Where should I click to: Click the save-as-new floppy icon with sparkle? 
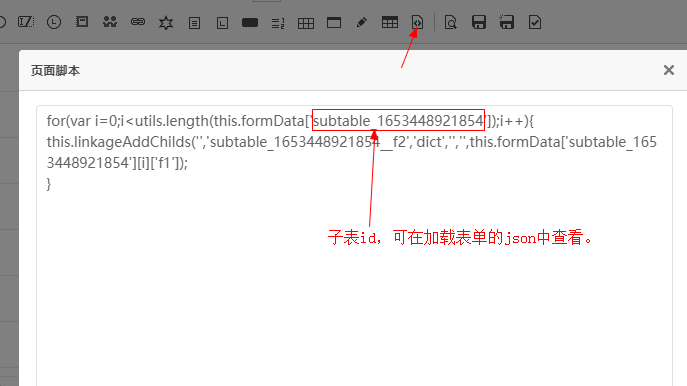[506, 22]
